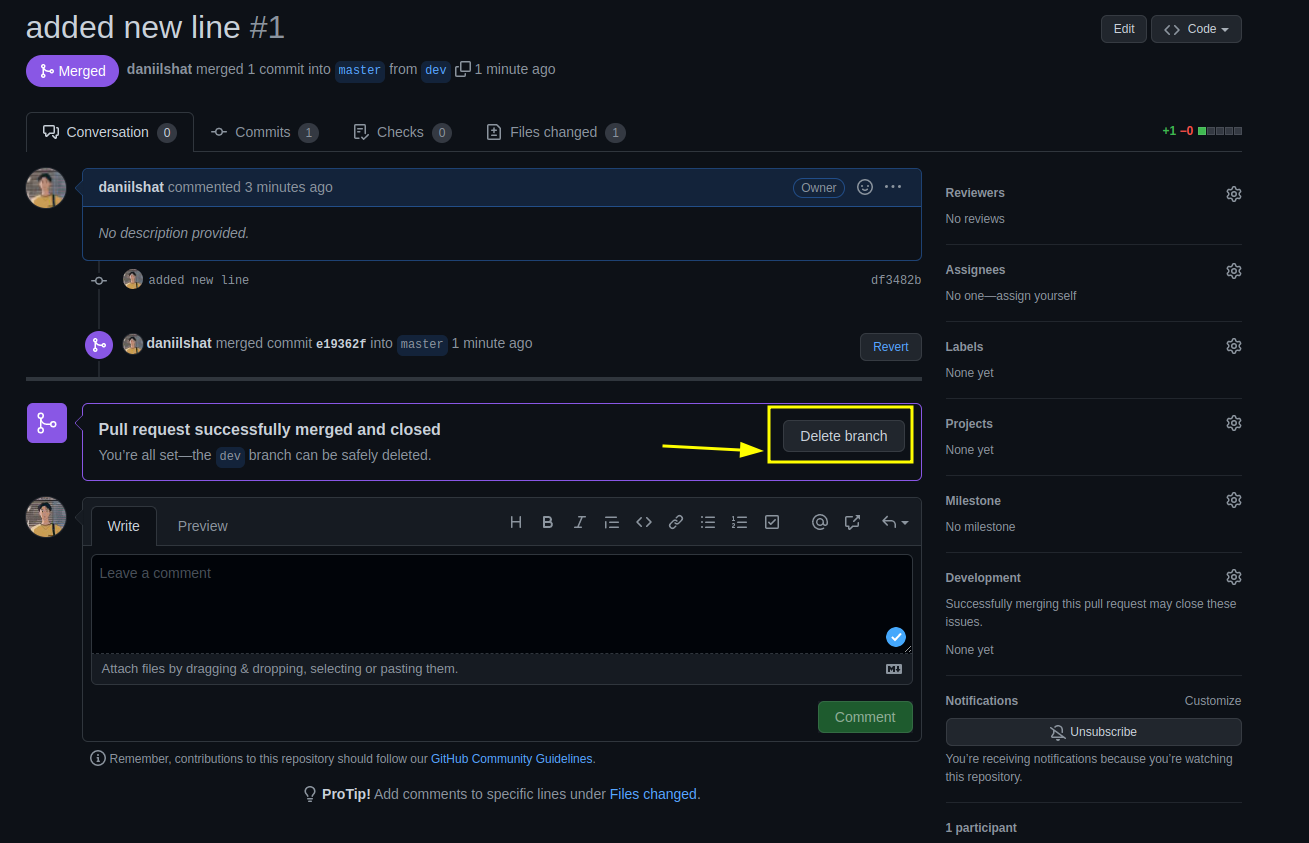The width and height of the screenshot is (1309, 843).
Task: Open Milestone settings gear
Action: pyautogui.click(x=1234, y=500)
